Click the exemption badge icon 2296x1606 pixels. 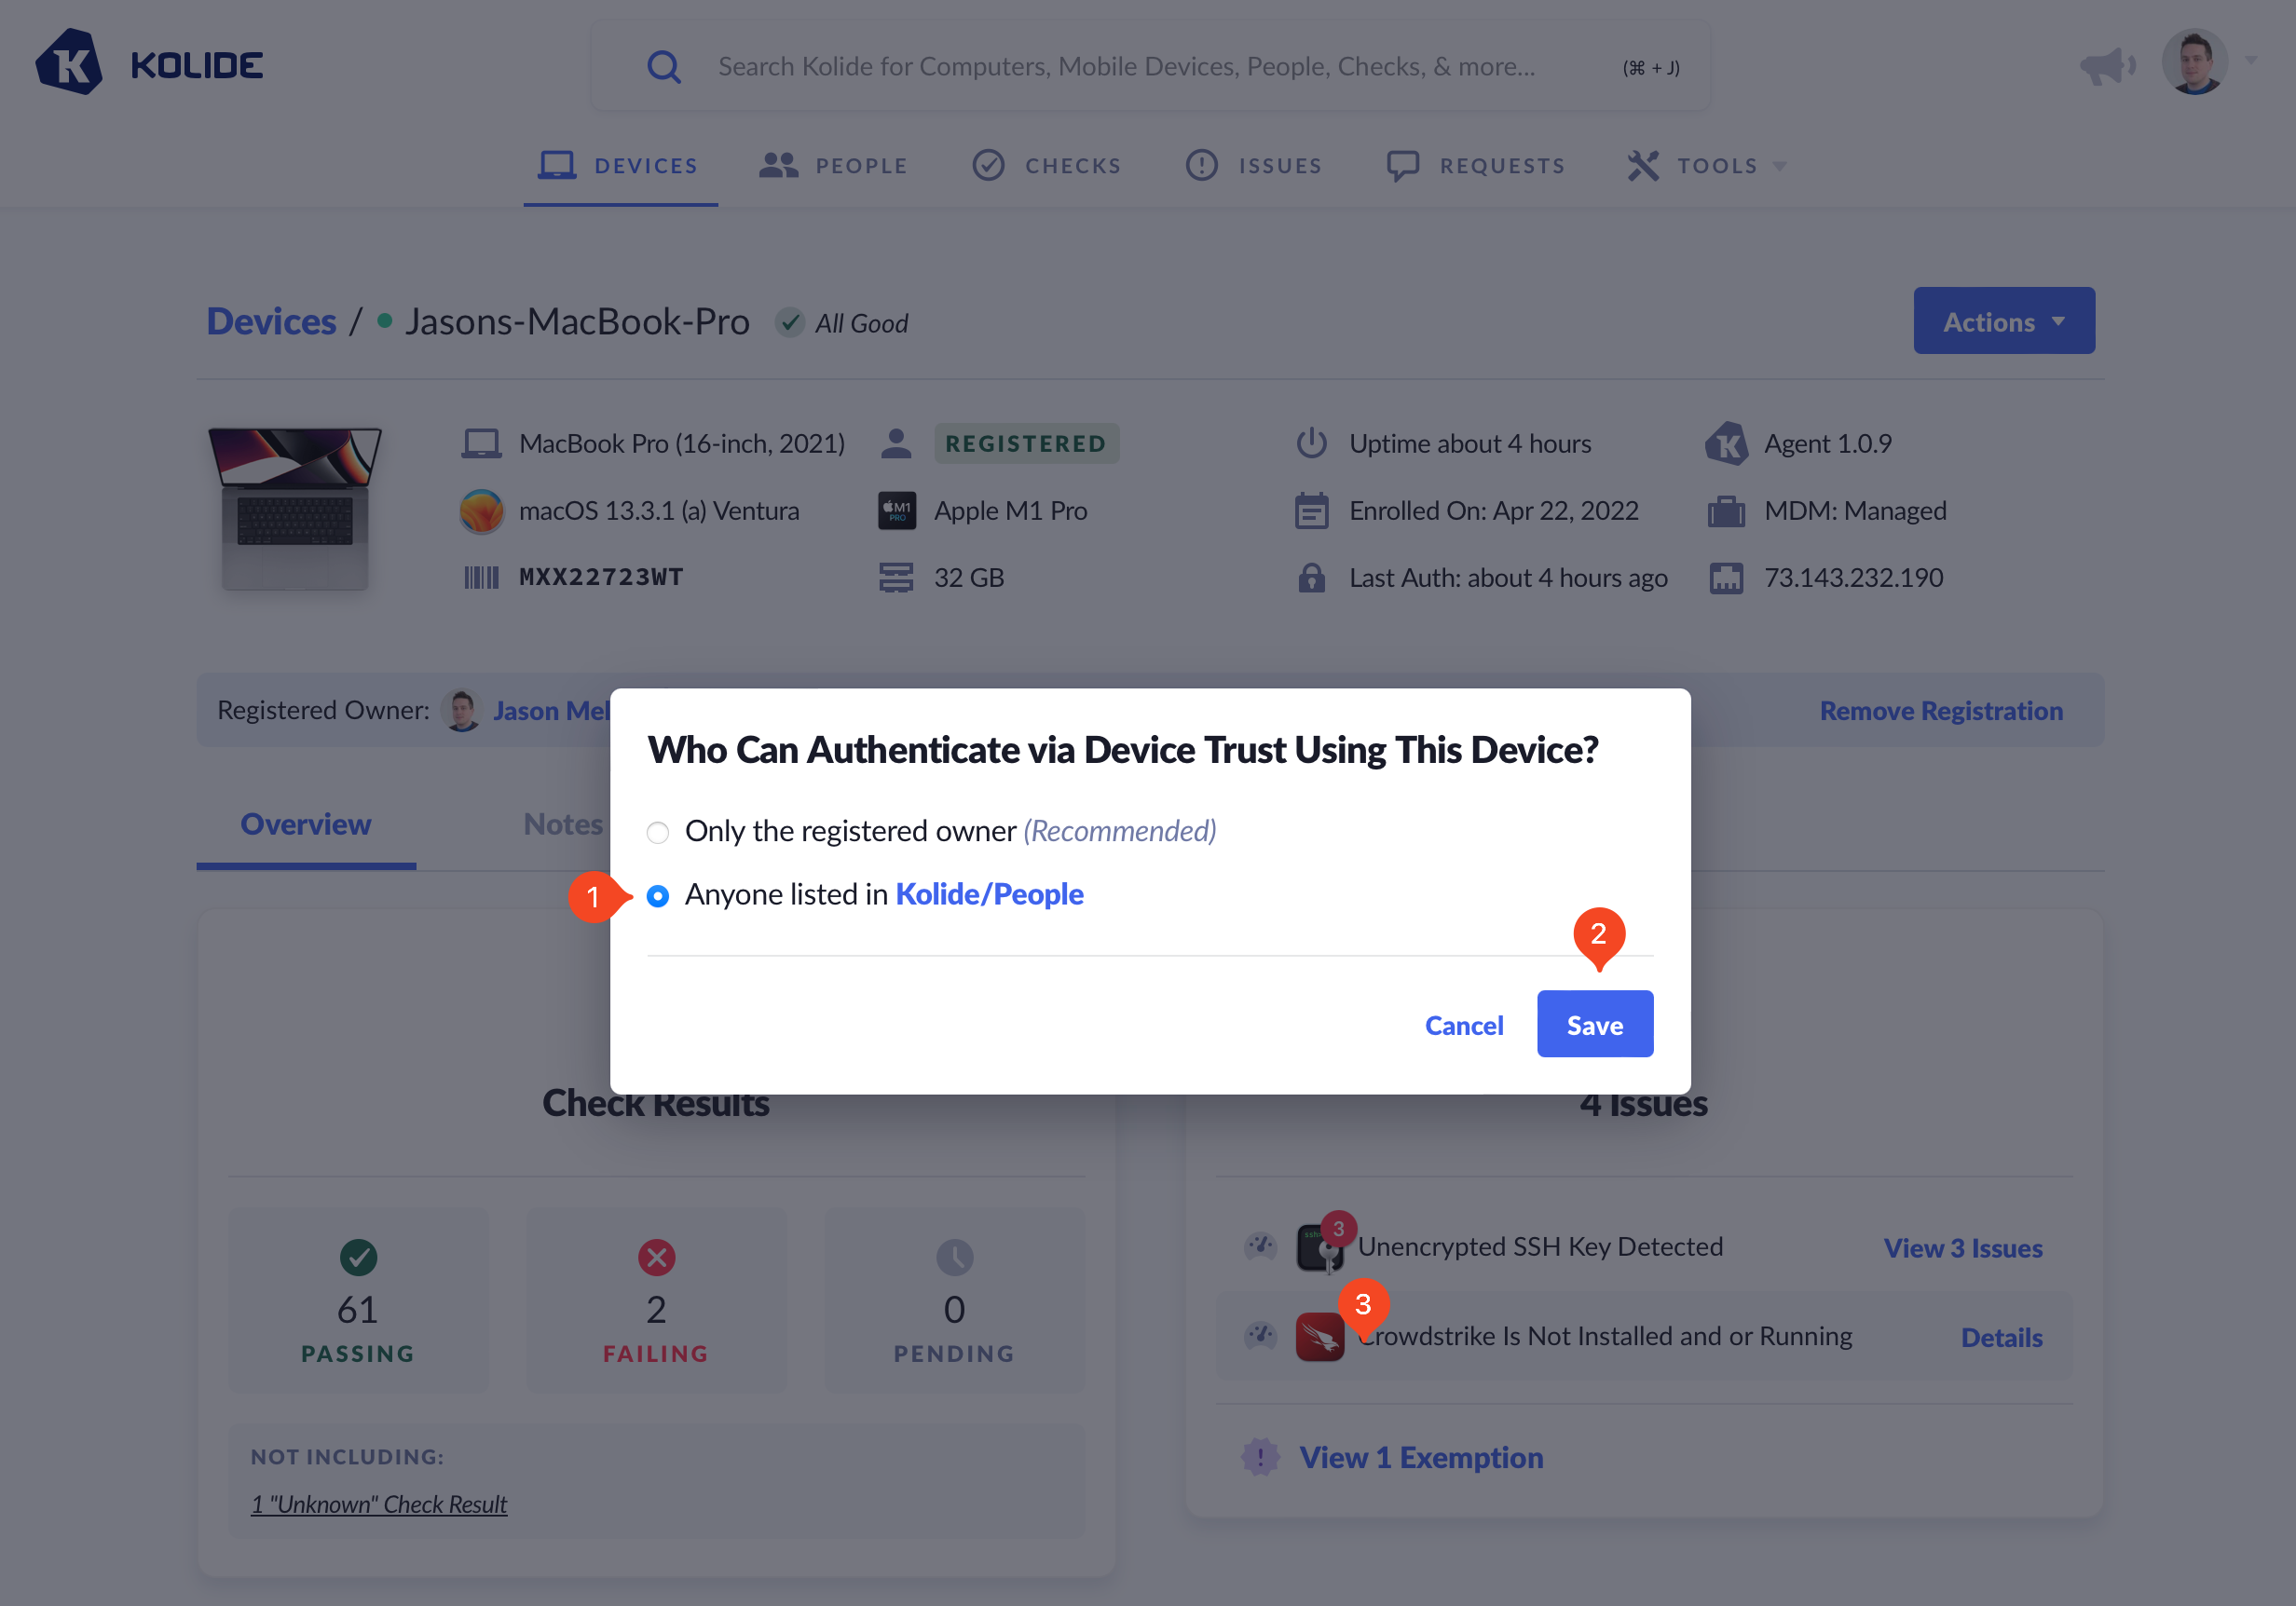pos(1260,1457)
